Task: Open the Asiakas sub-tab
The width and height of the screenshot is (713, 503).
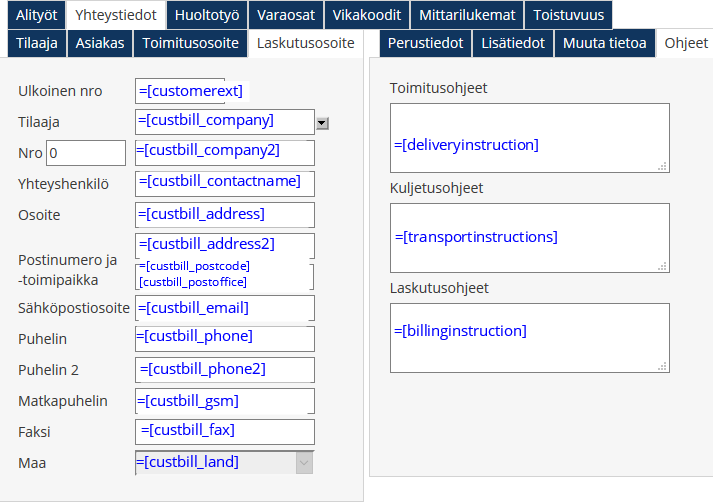Action: [101, 44]
